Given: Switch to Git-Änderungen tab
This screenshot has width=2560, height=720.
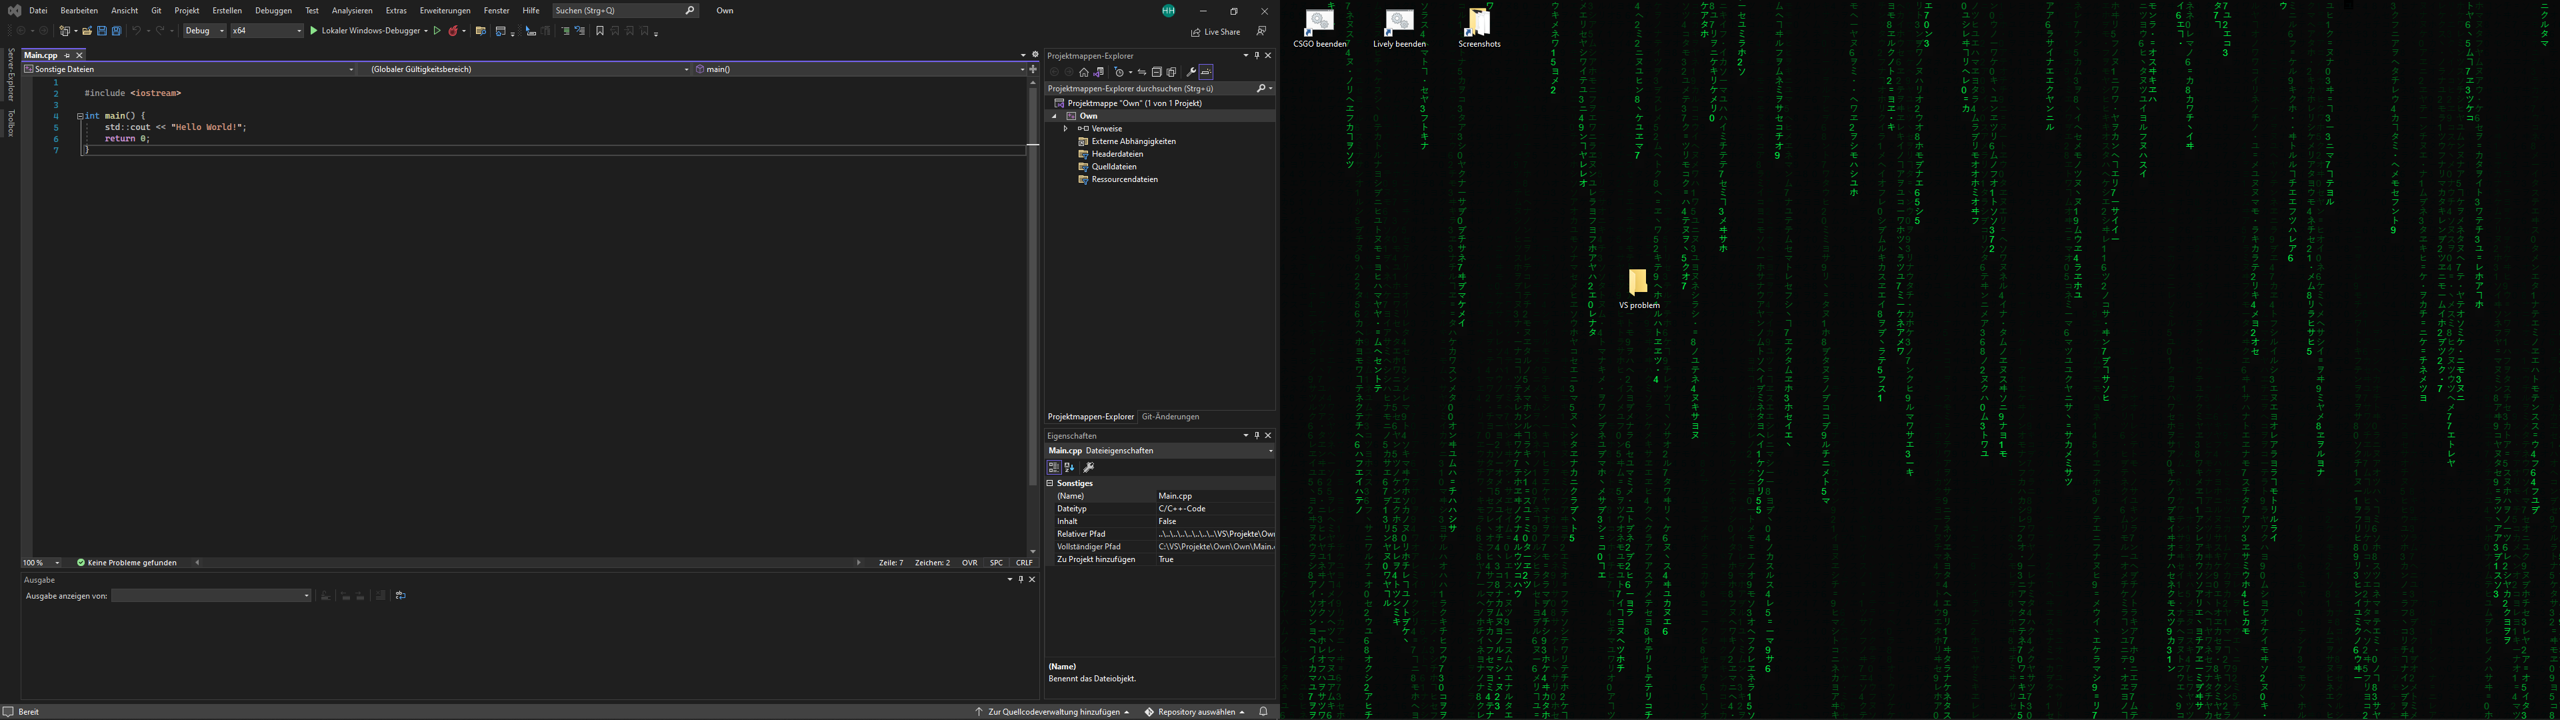Looking at the screenshot, I should point(1170,417).
